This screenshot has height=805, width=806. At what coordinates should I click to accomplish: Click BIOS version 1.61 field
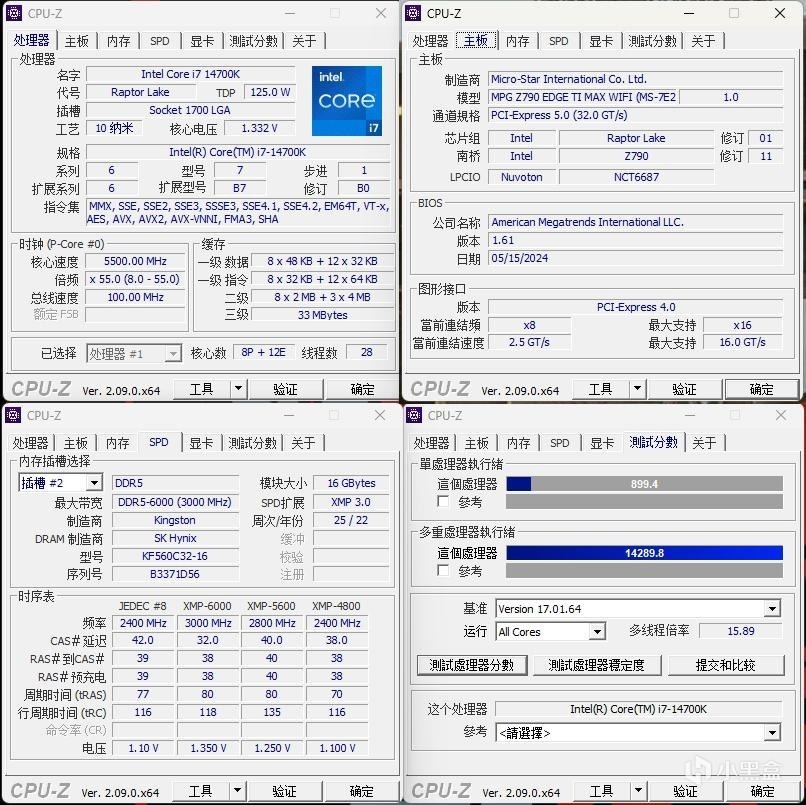point(635,240)
